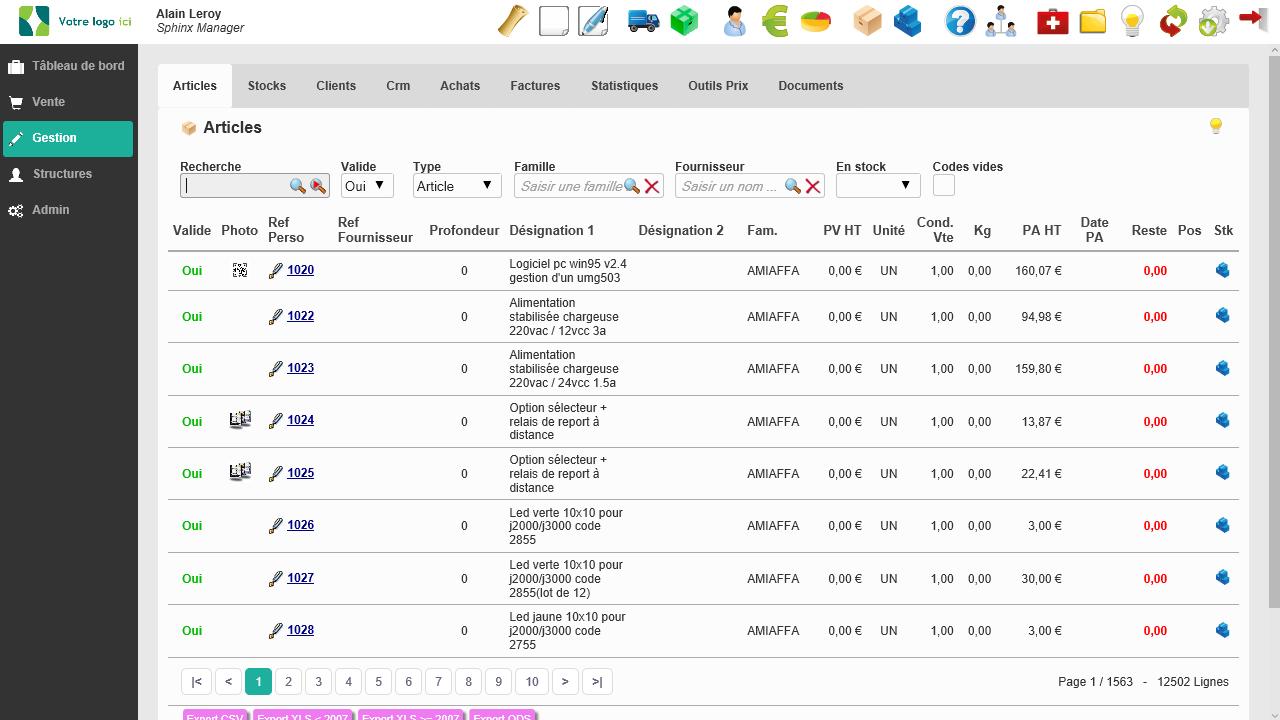Click the red first-aid kit icon
Screen dimensions: 1280x720
pyautogui.click(x=1052, y=21)
